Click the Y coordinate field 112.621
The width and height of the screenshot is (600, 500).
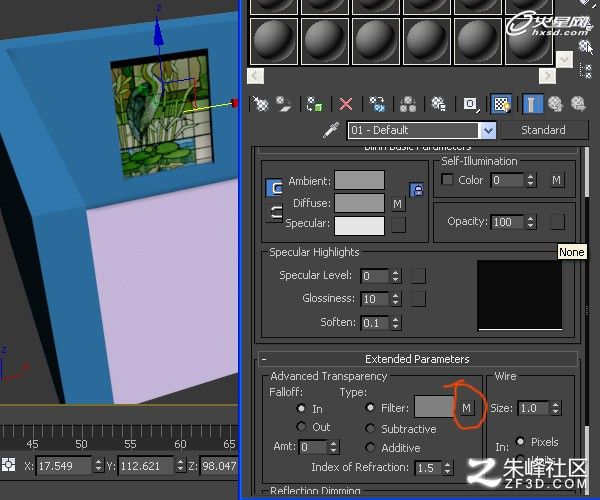tap(147, 466)
